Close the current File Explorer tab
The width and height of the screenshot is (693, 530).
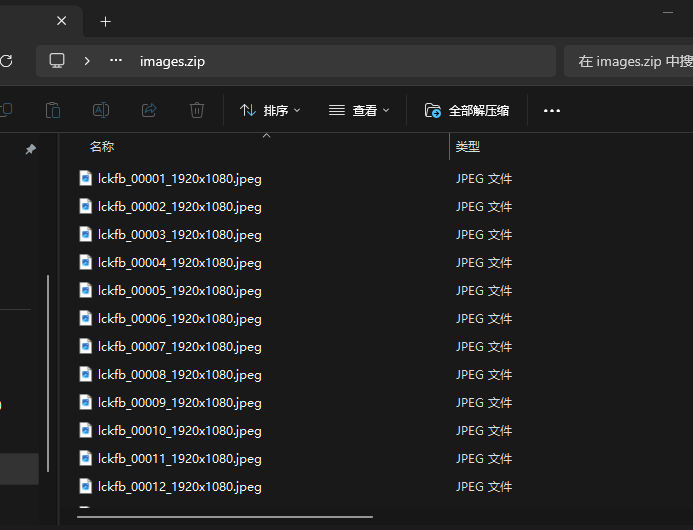tap(62, 21)
